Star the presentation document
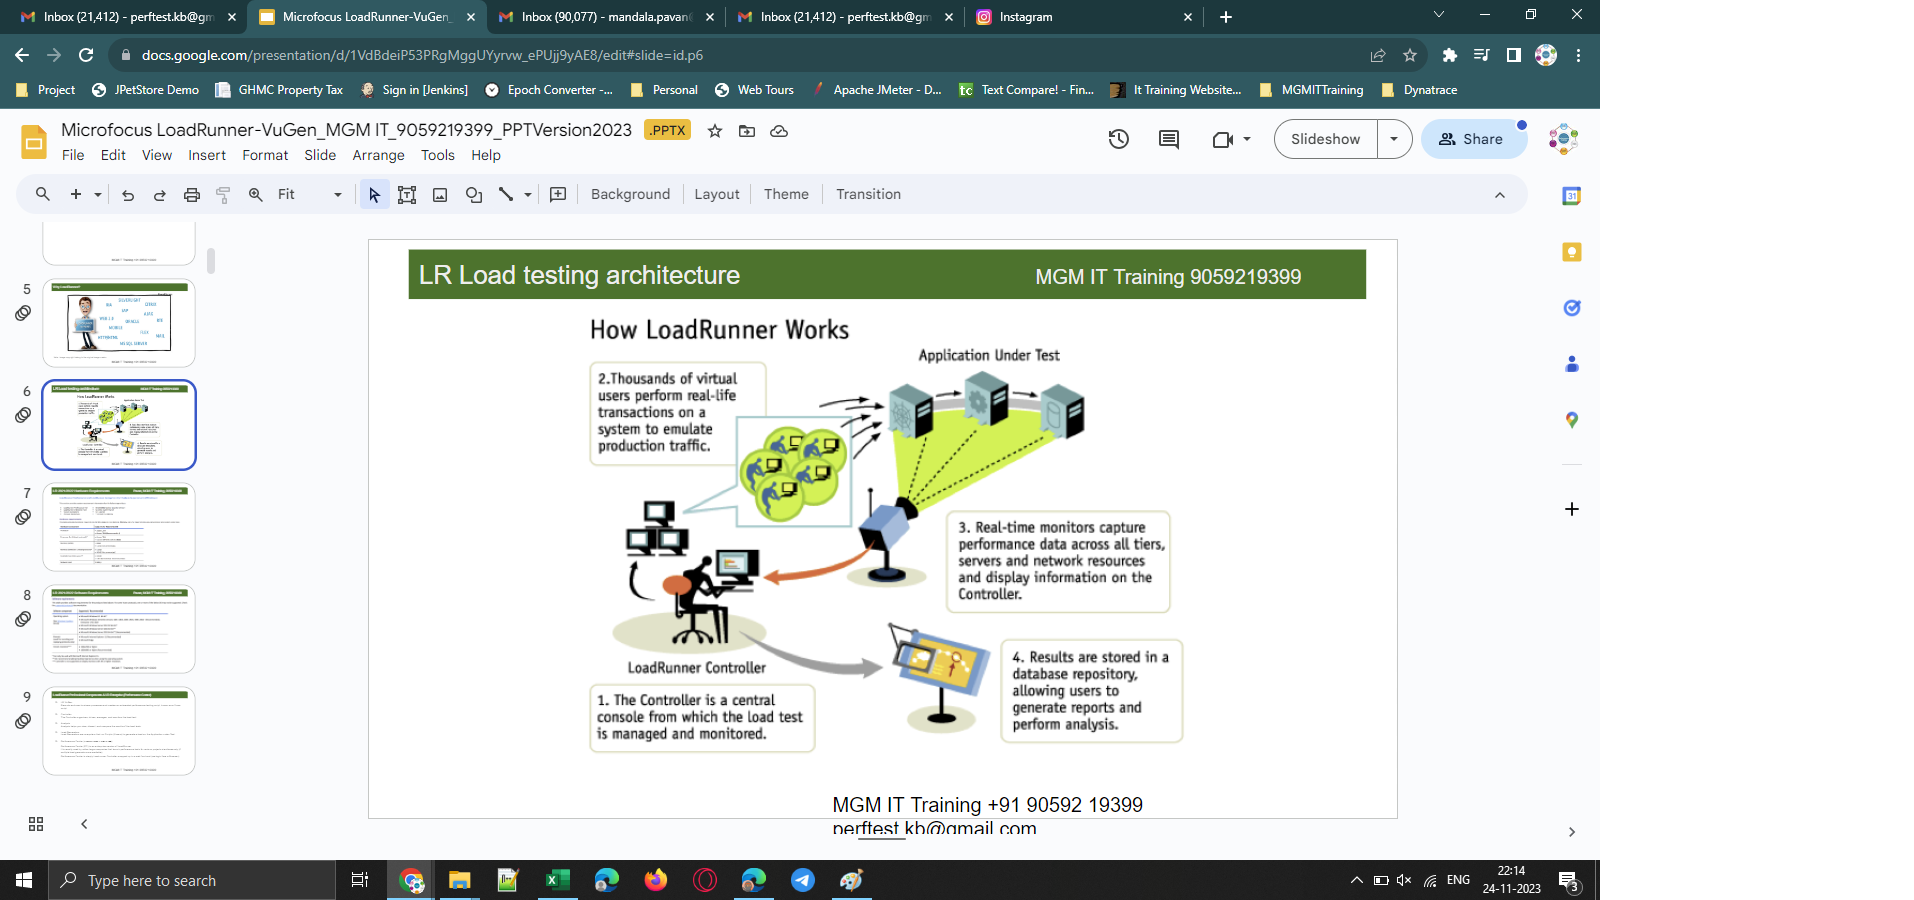The height and width of the screenshot is (900, 1914). [715, 131]
